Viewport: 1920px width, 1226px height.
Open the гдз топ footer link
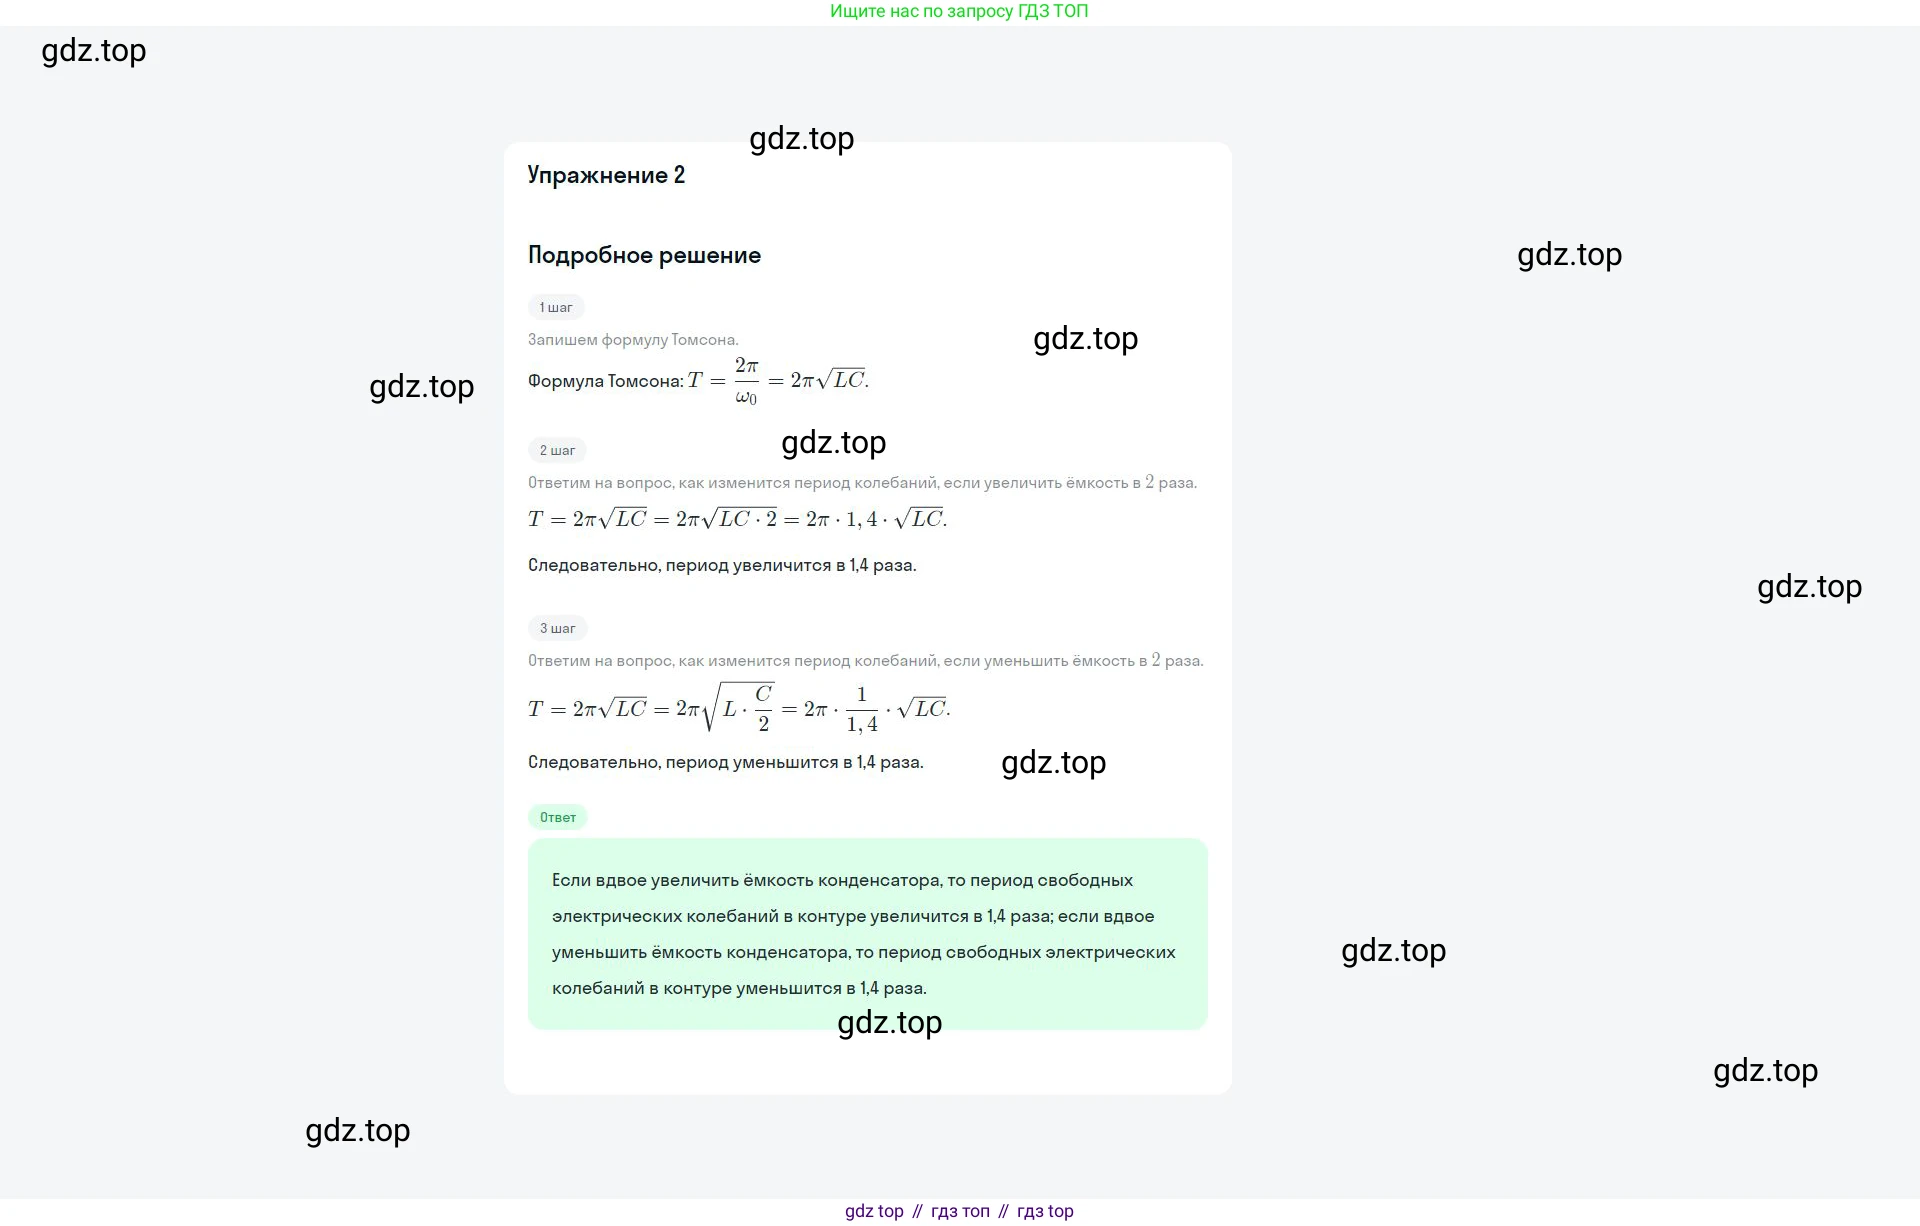(x=960, y=1211)
